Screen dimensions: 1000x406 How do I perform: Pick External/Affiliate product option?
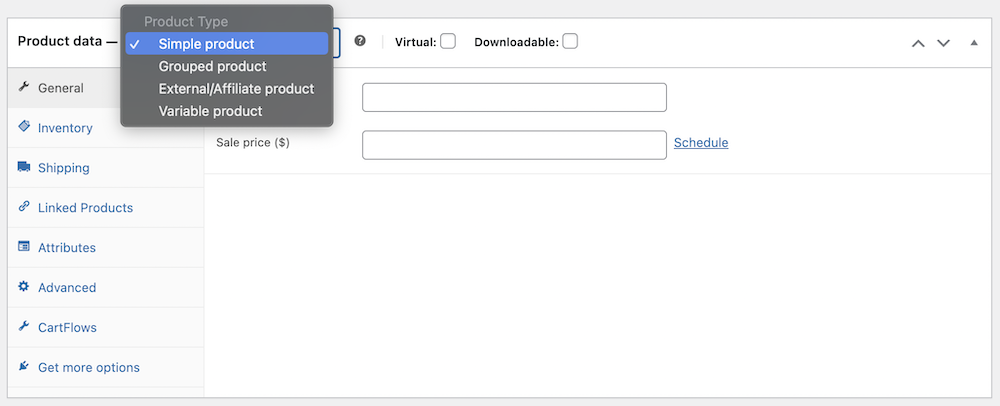236,89
